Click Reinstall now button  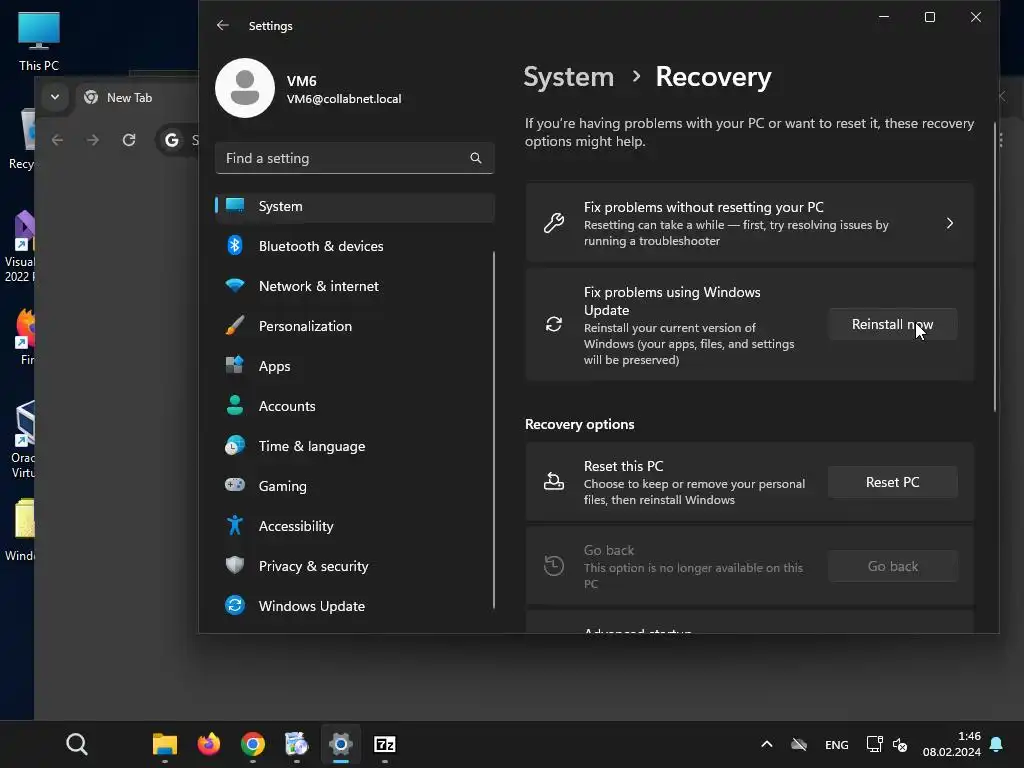[x=893, y=325]
